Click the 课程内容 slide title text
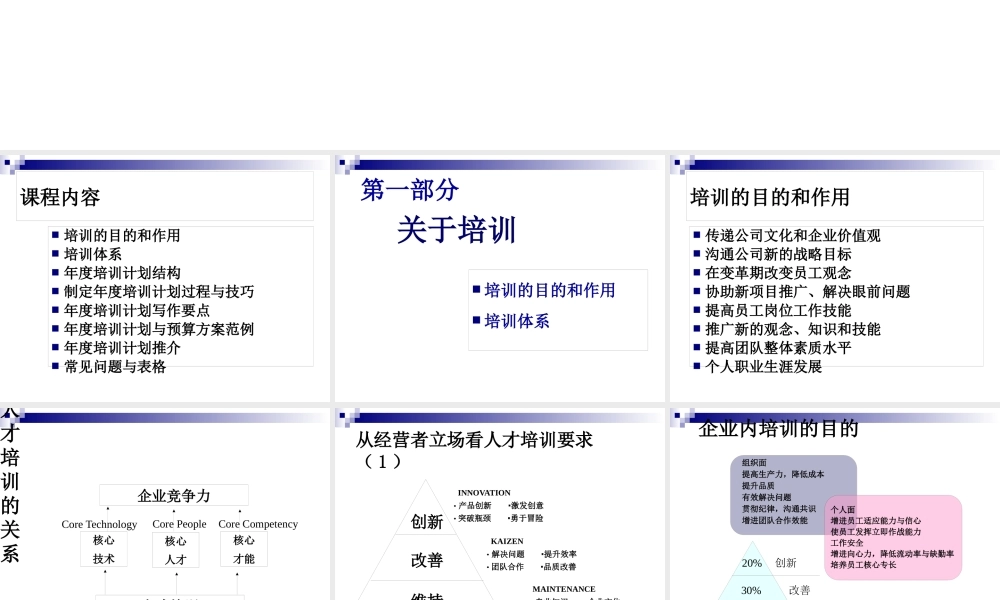1000x600 pixels. tap(60, 197)
